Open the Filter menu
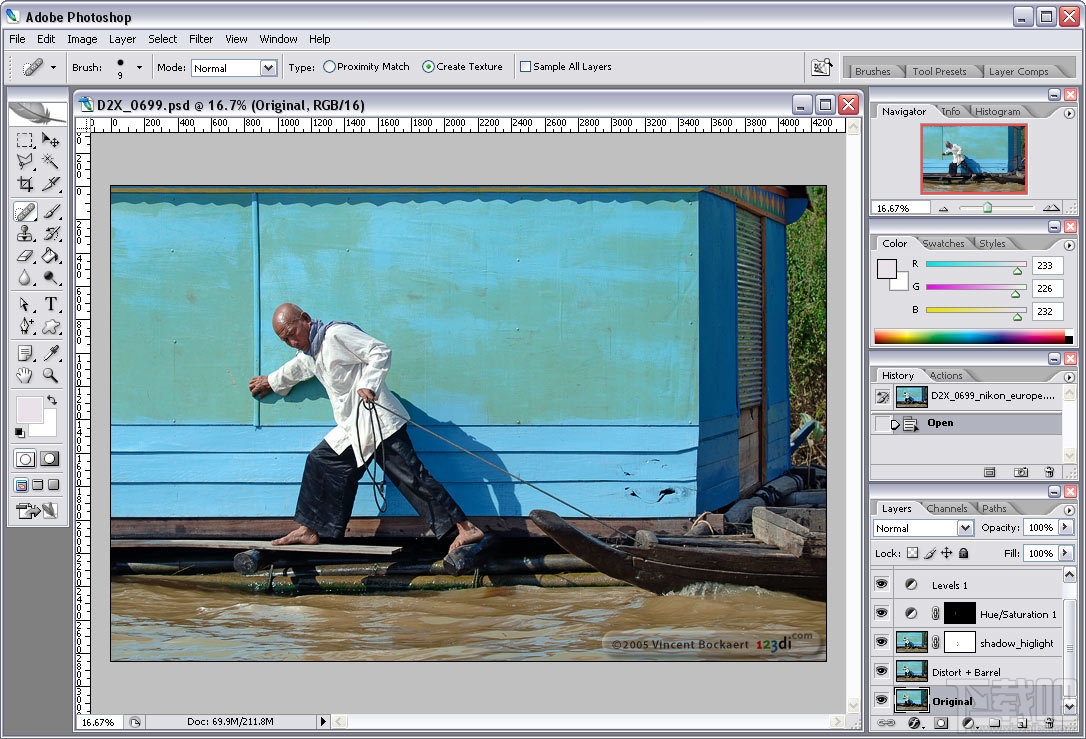 tap(200, 39)
